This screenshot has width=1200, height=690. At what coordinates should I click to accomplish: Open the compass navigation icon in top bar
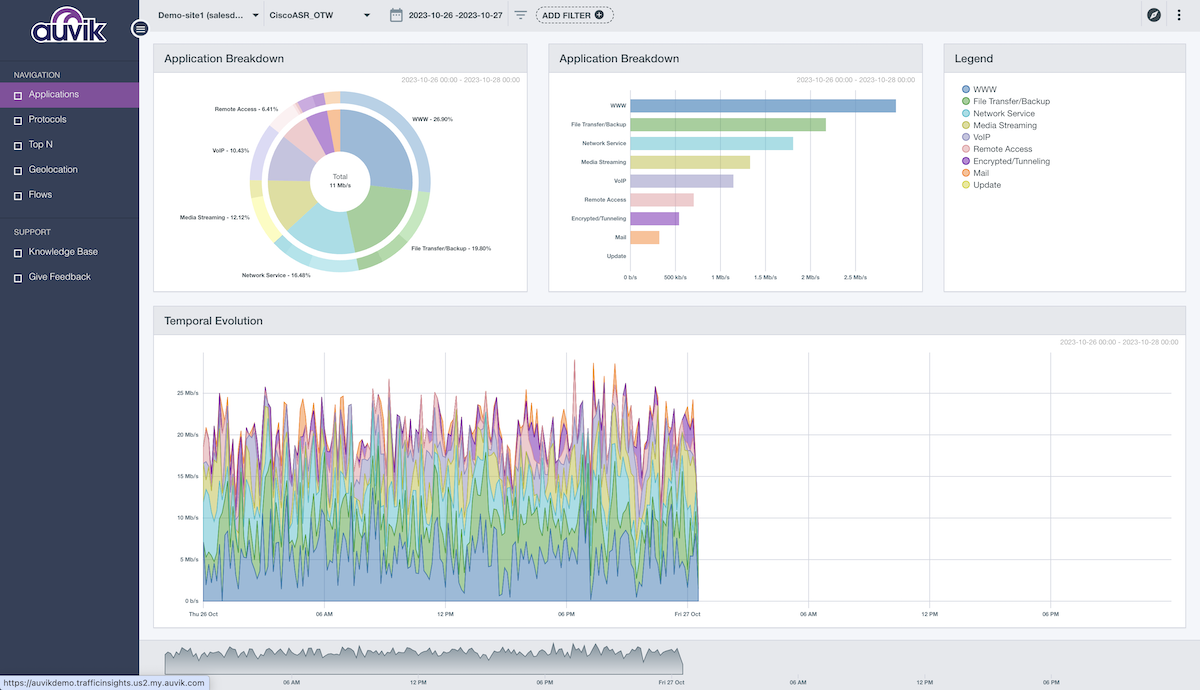coord(1153,15)
